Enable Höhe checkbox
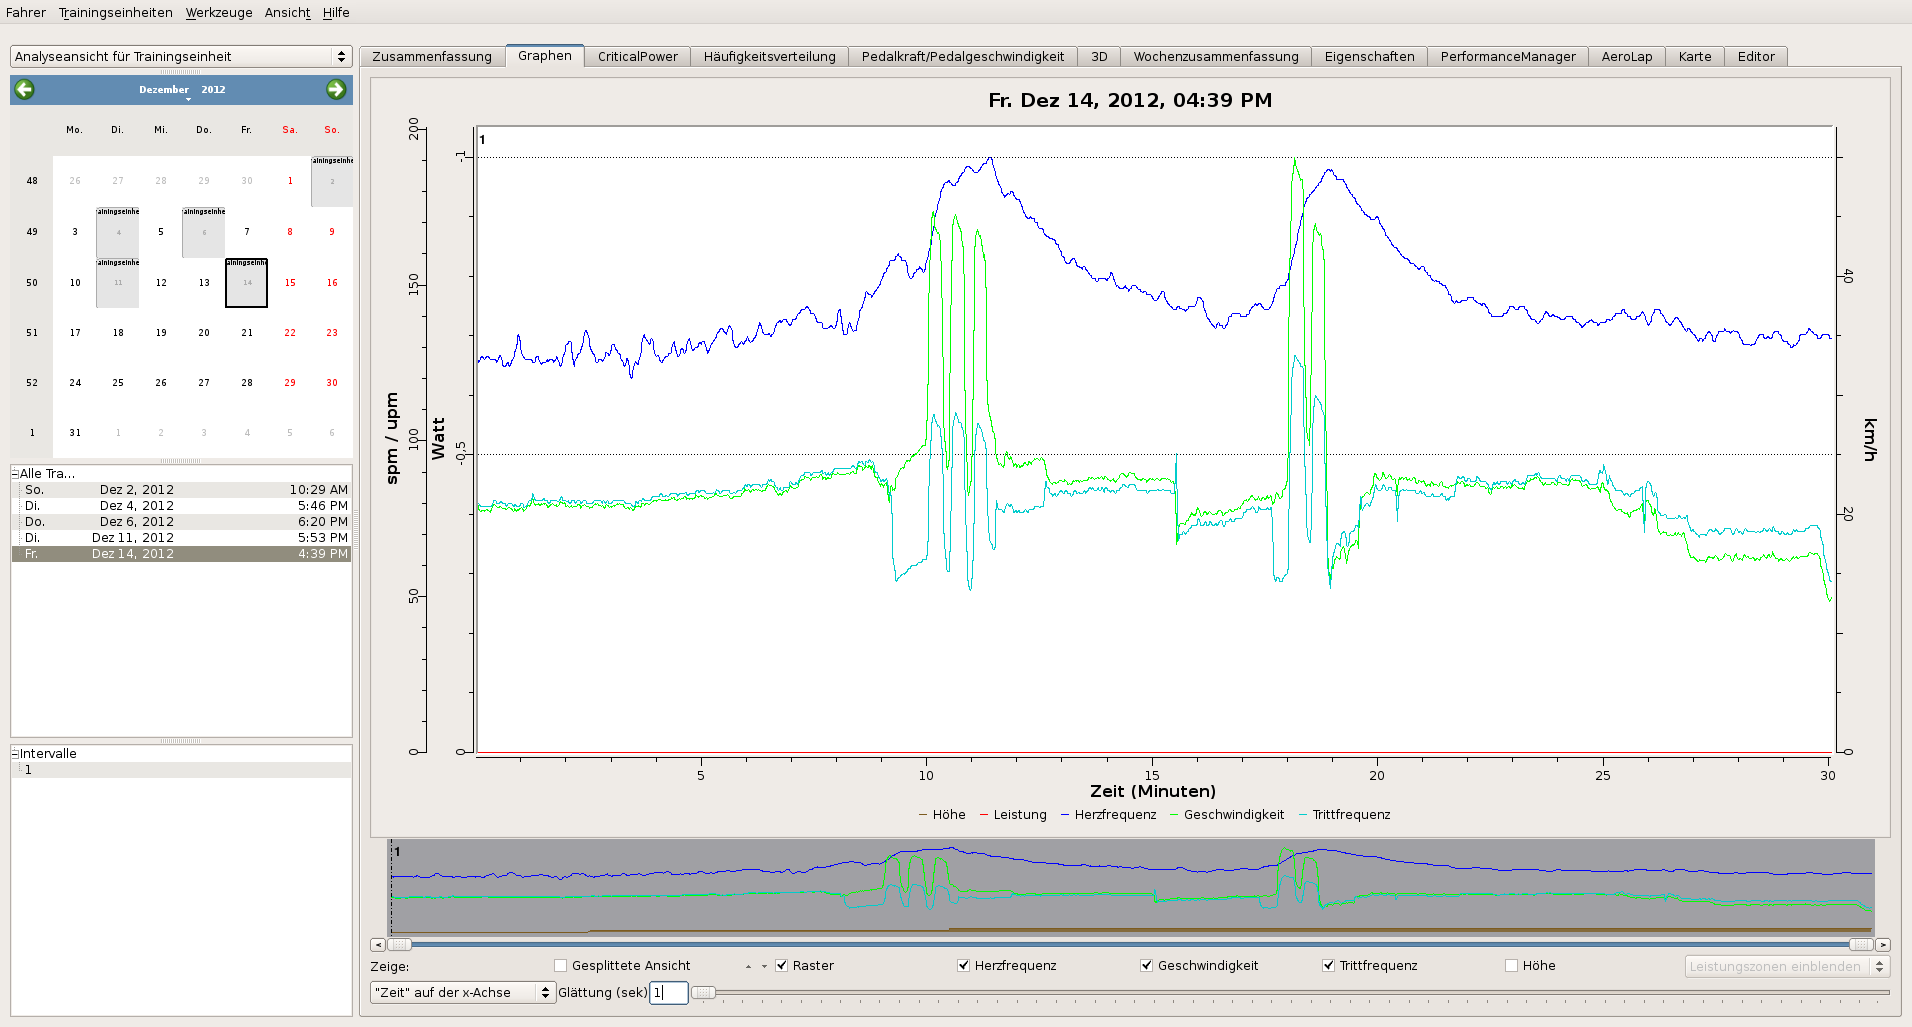 (x=1512, y=966)
